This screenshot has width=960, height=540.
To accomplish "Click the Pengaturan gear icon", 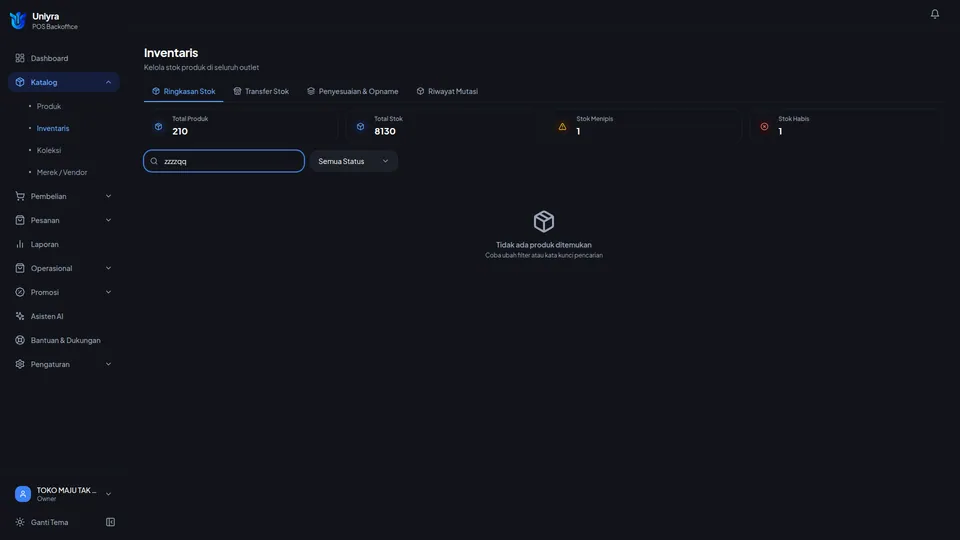I will [20, 364].
